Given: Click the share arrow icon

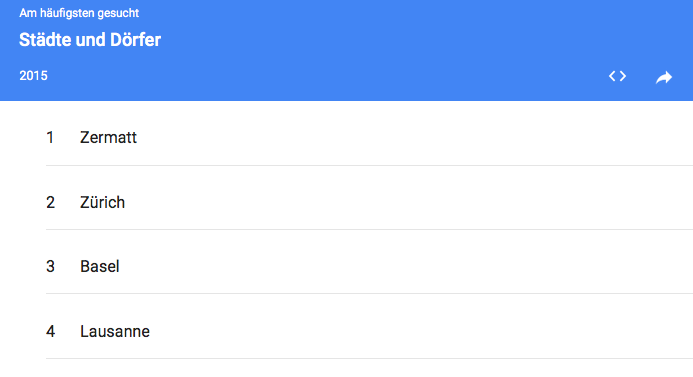Looking at the screenshot, I should pyautogui.click(x=664, y=77).
